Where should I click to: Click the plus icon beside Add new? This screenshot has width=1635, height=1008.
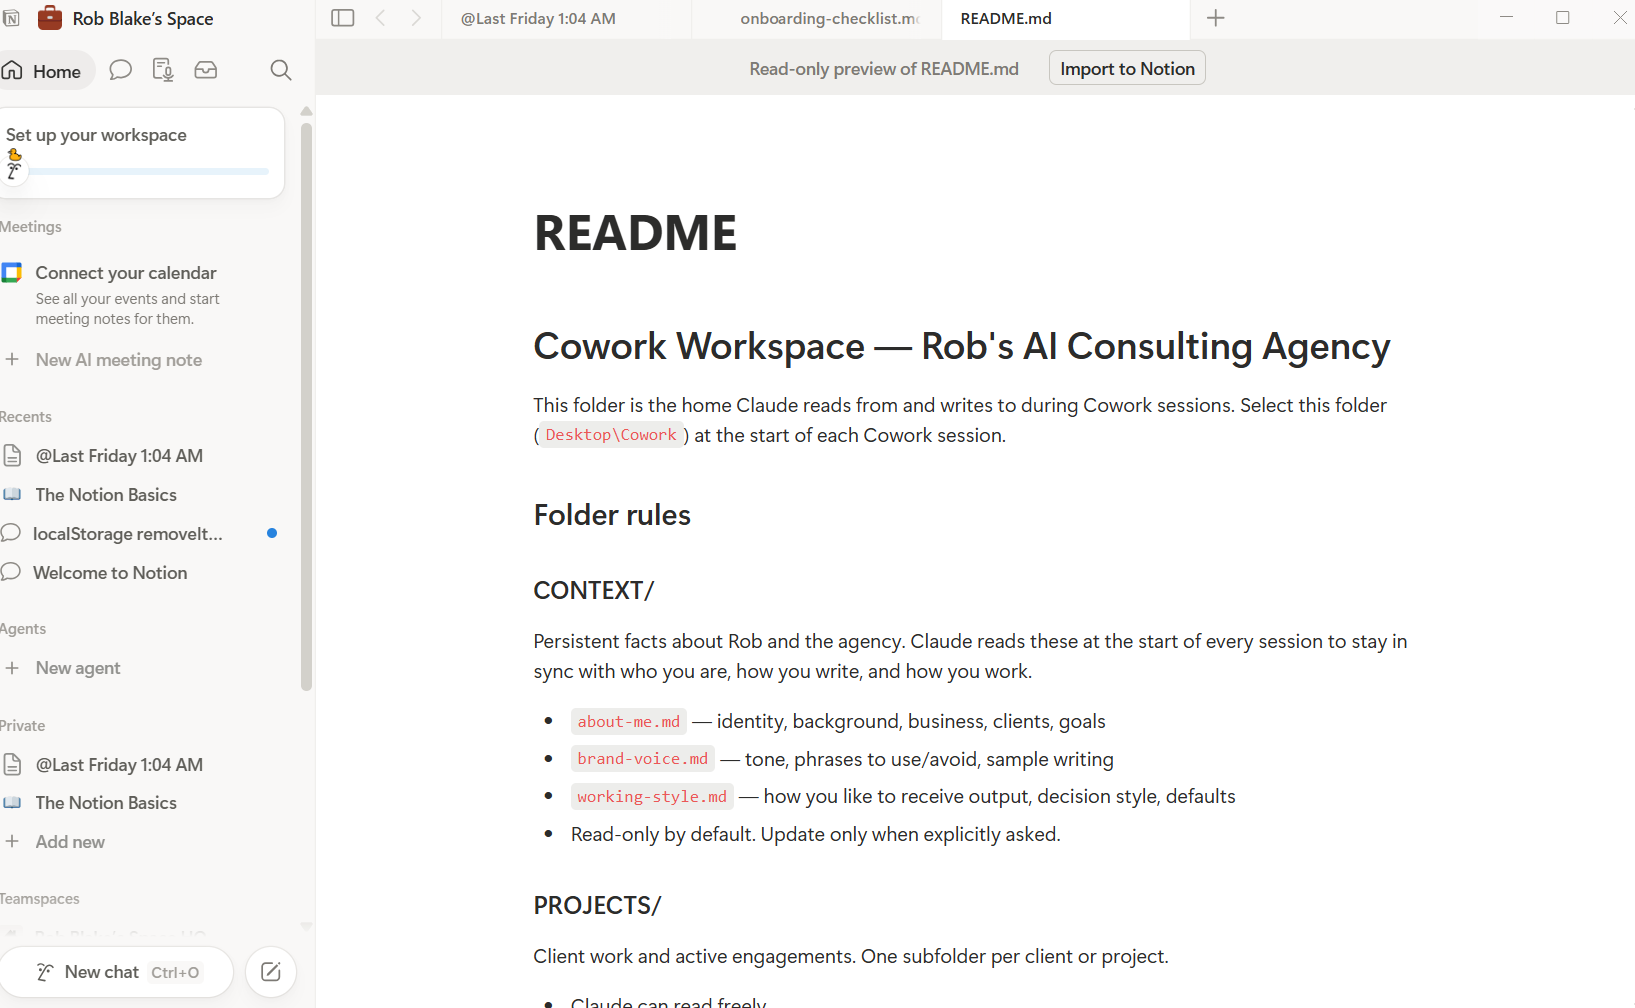[12, 841]
